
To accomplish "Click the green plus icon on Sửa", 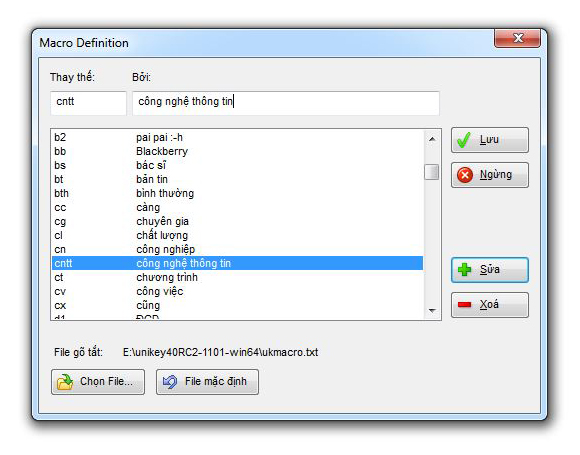I will (465, 269).
